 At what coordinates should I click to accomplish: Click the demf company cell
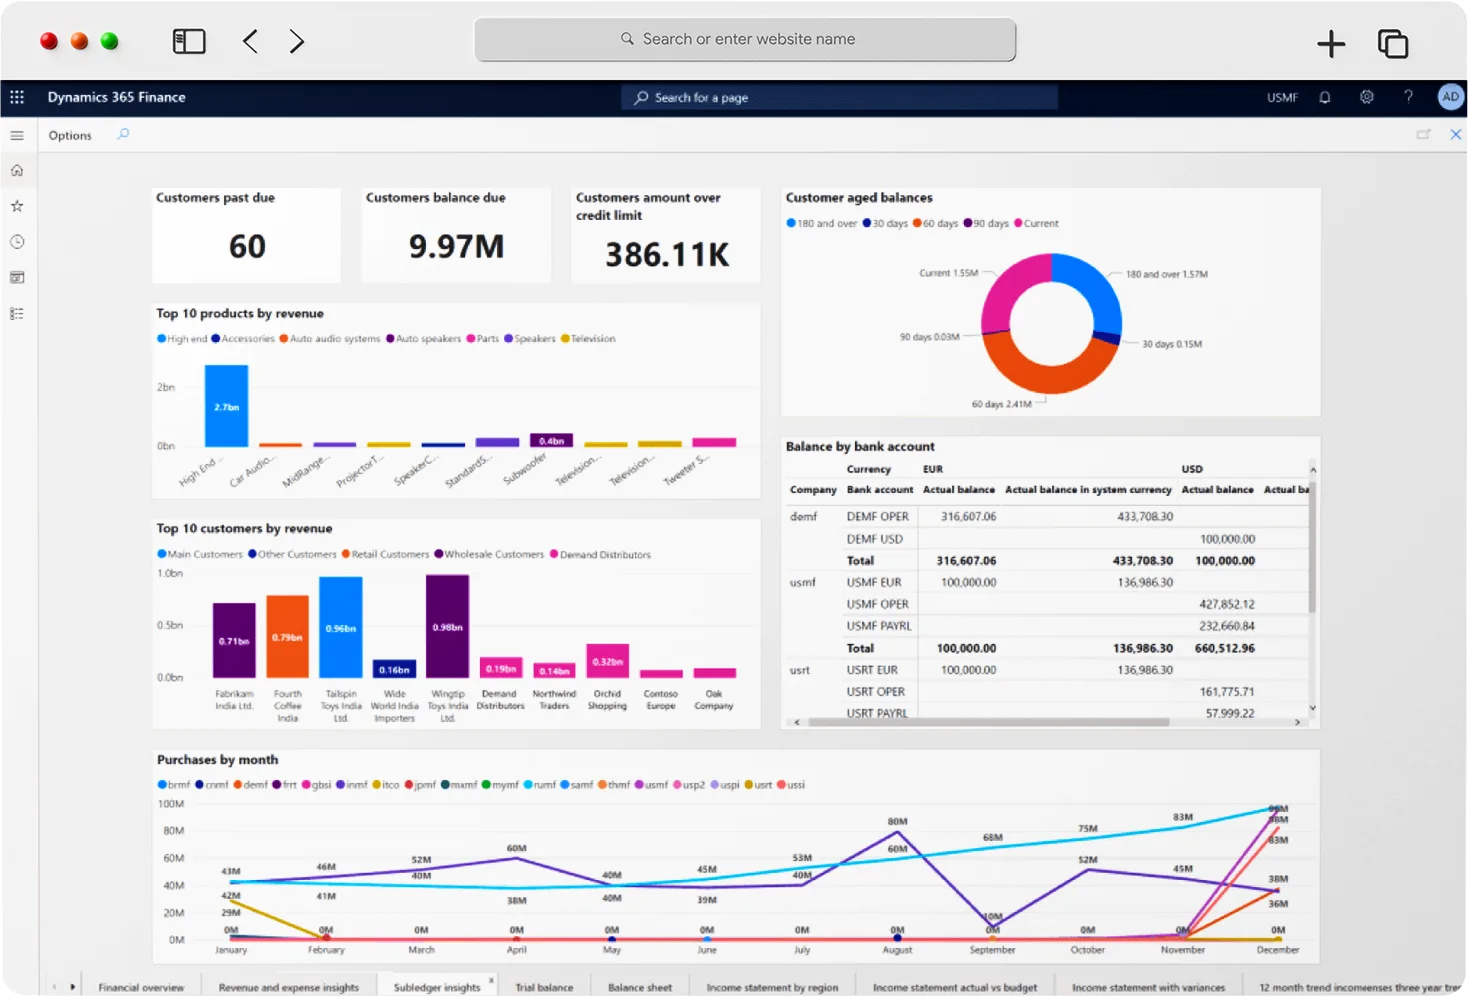tap(803, 517)
